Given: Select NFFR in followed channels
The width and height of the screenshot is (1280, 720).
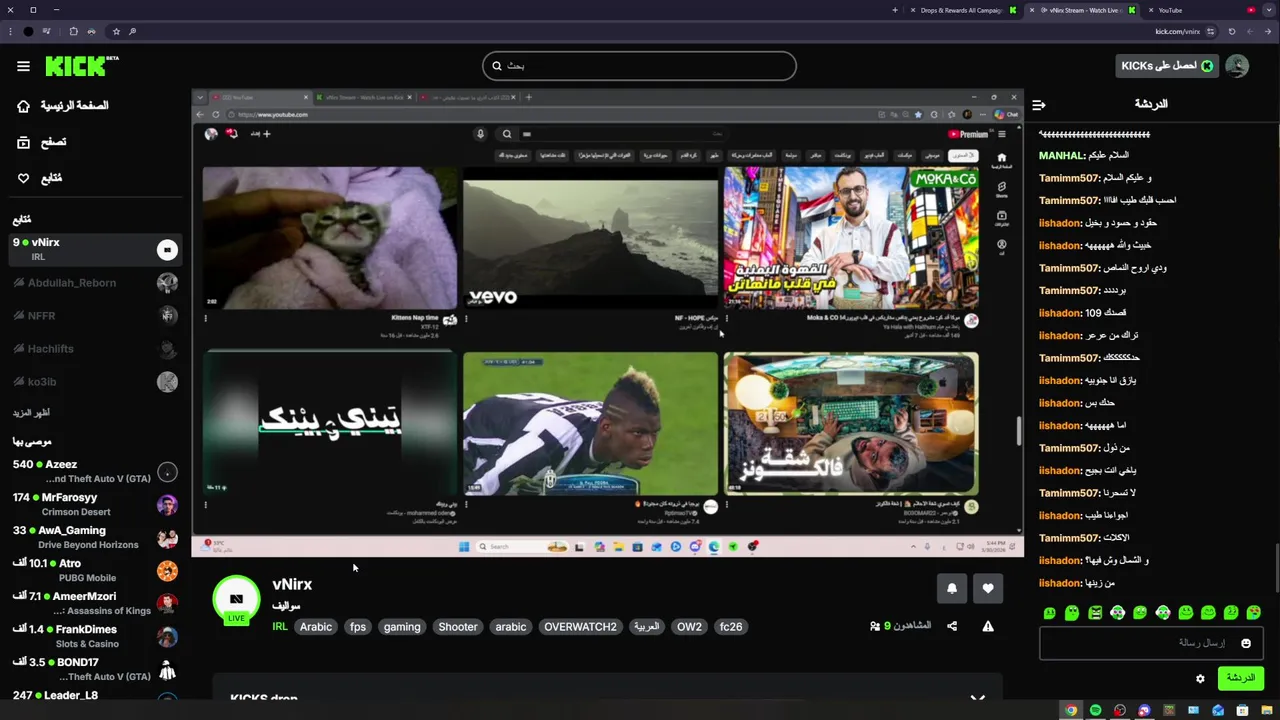Looking at the screenshot, I should 95,316.
